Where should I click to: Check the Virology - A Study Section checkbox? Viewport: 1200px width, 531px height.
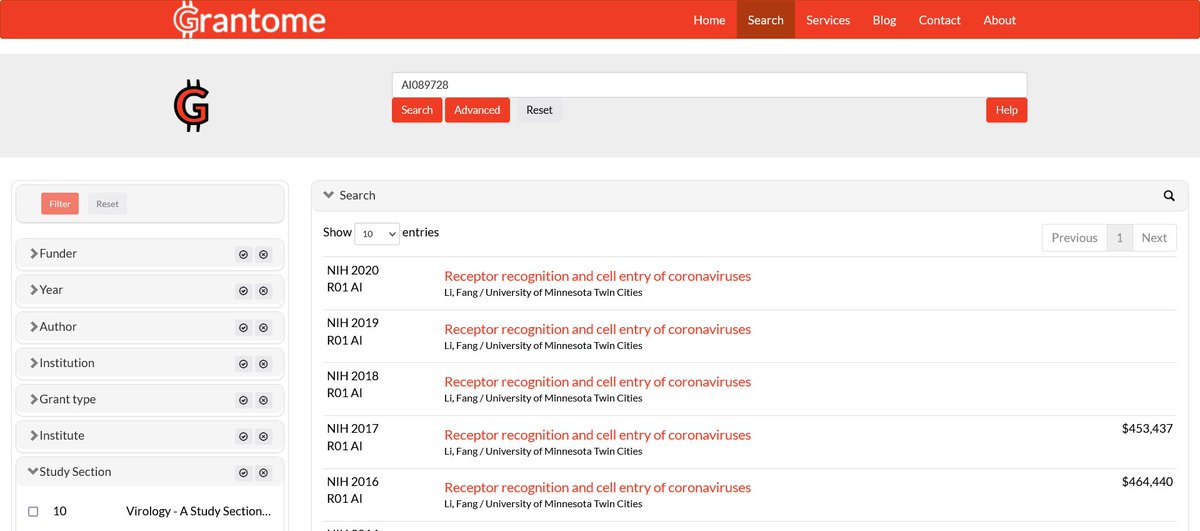pos(33,511)
